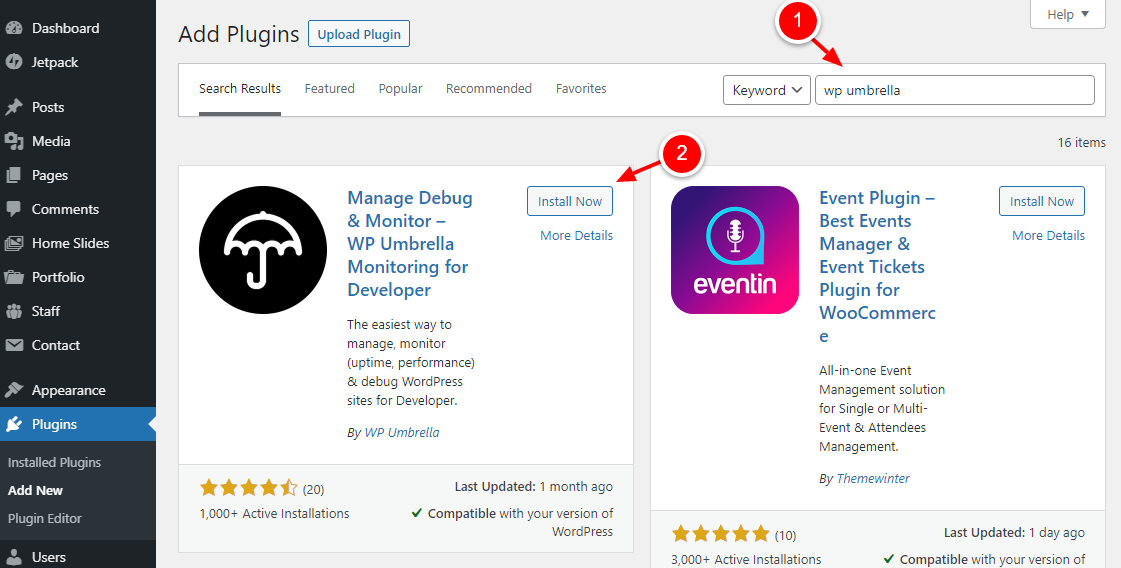Viewport: 1121px width, 568px height.
Task: Open the Staff menu
Action: tap(78, 311)
